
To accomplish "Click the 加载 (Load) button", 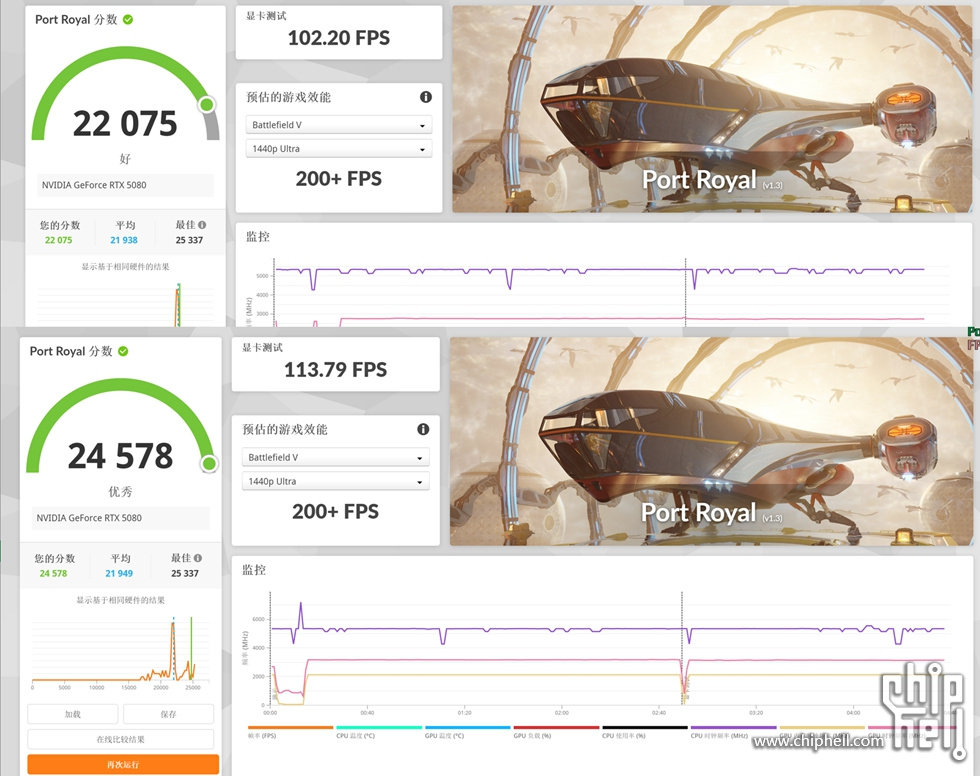I will tap(72, 714).
